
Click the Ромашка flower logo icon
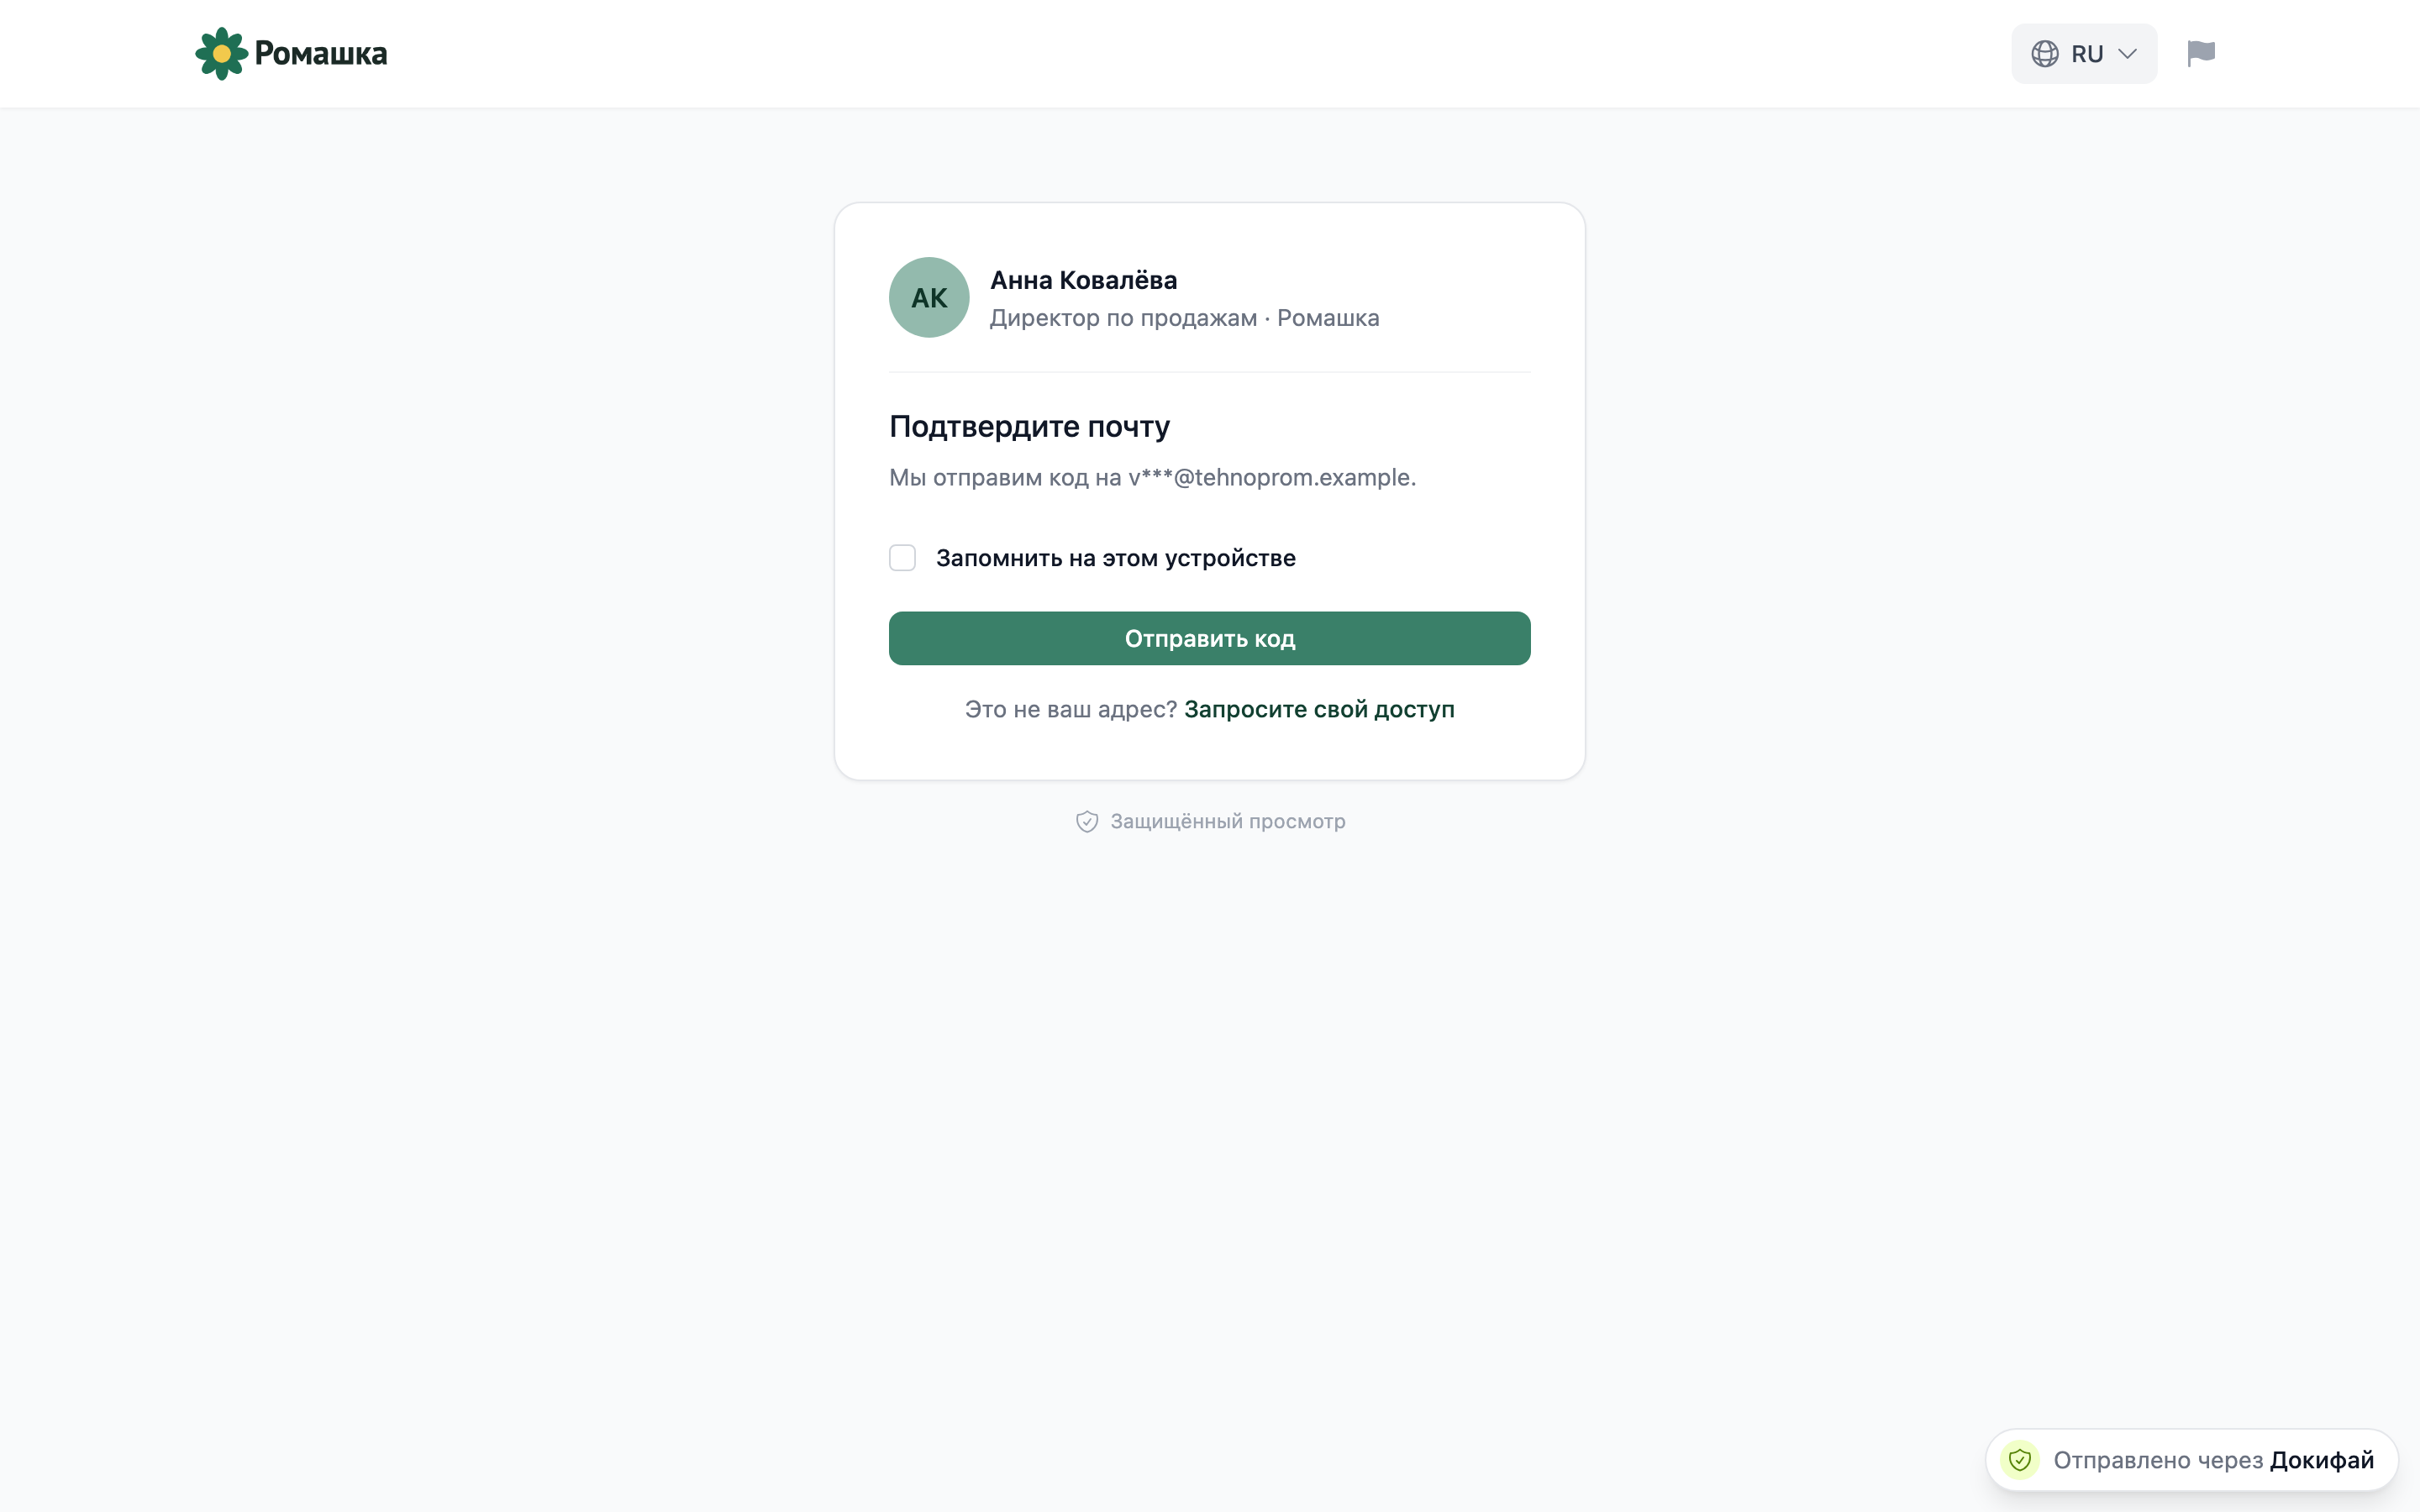pos(221,53)
